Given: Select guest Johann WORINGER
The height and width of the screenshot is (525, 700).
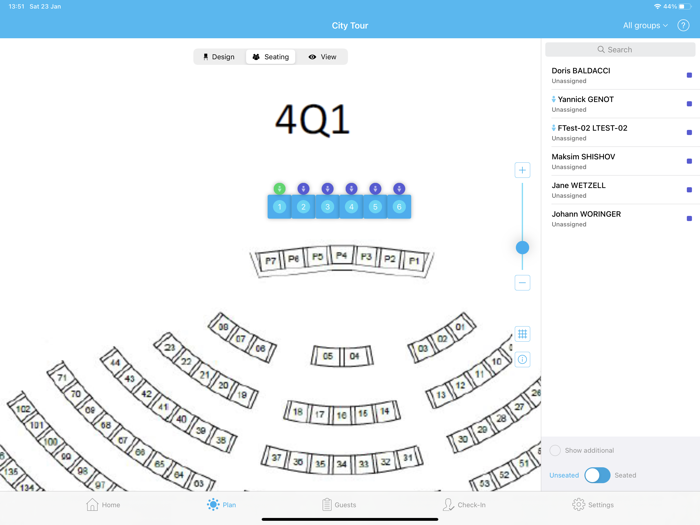Looking at the screenshot, I should point(620,218).
